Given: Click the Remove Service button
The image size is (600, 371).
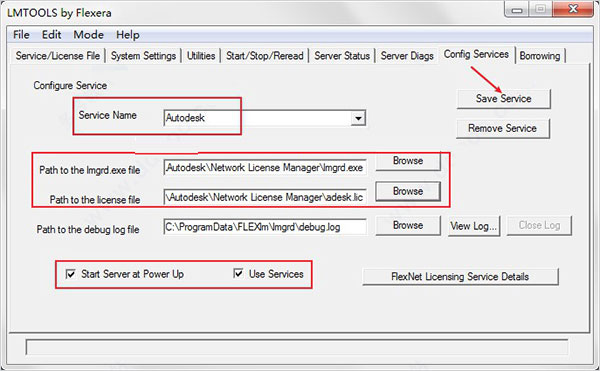Looking at the screenshot, I should click(503, 128).
